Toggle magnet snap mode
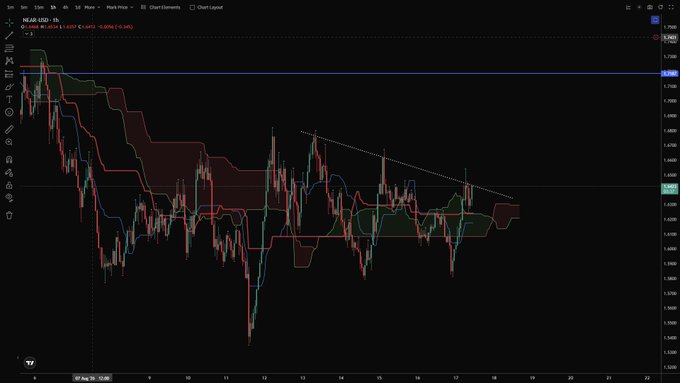This screenshot has height=383, width=680. click(9, 160)
